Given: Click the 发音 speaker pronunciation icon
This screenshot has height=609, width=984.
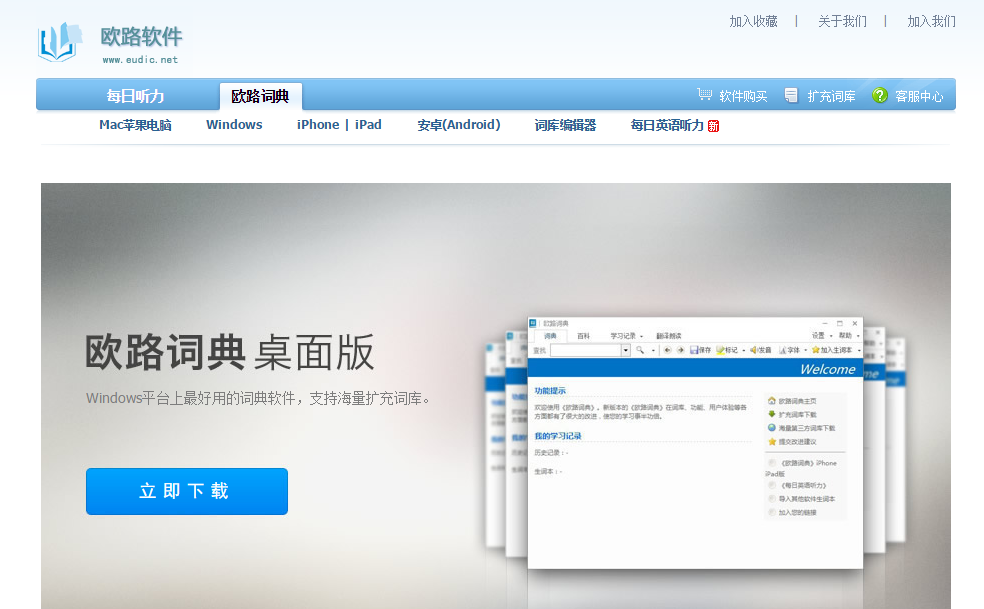Looking at the screenshot, I should tap(753, 350).
